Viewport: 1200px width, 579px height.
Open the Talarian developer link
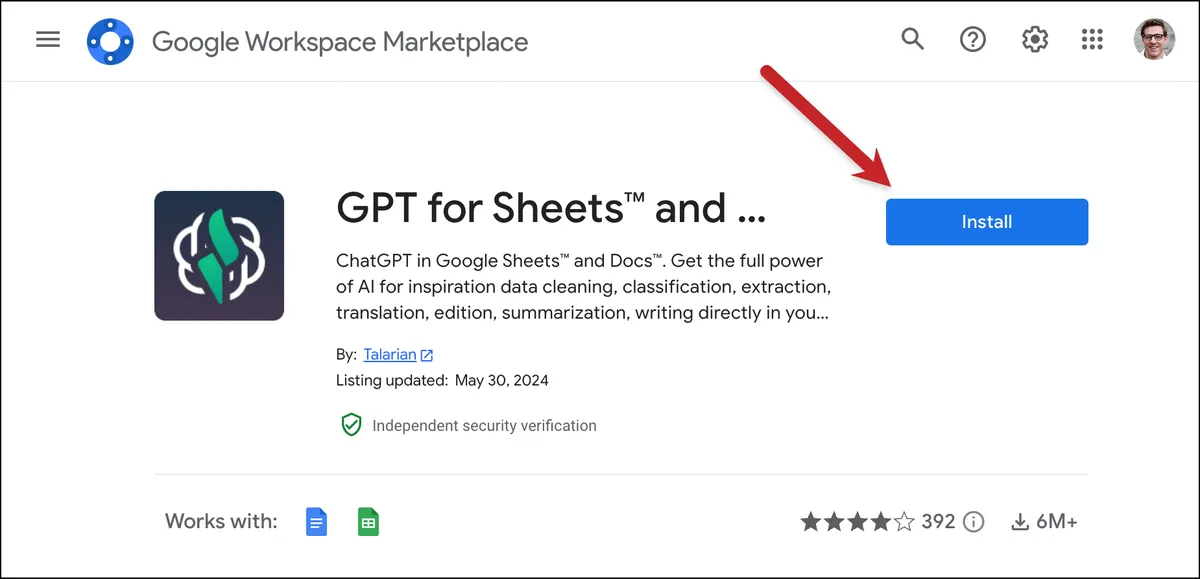(x=390, y=355)
